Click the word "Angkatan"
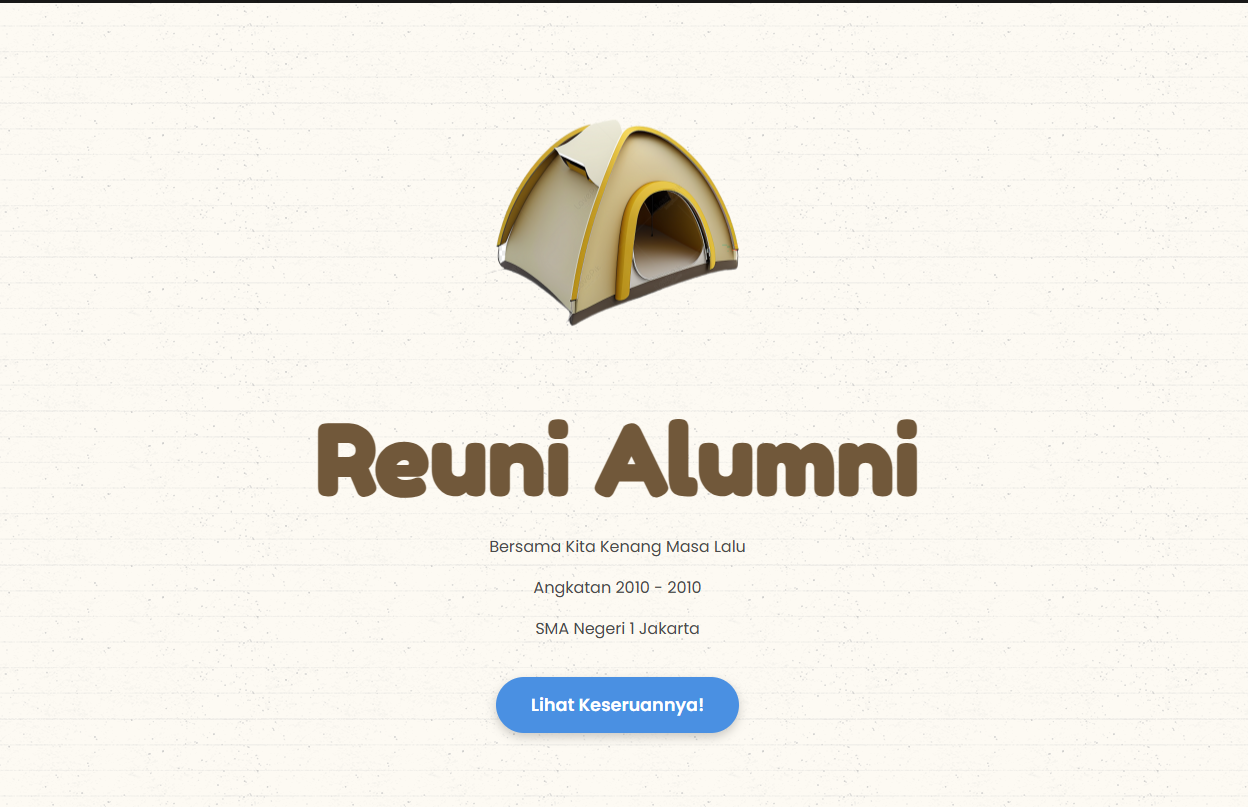The height and width of the screenshot is (807, 1248). click(572, 588)
